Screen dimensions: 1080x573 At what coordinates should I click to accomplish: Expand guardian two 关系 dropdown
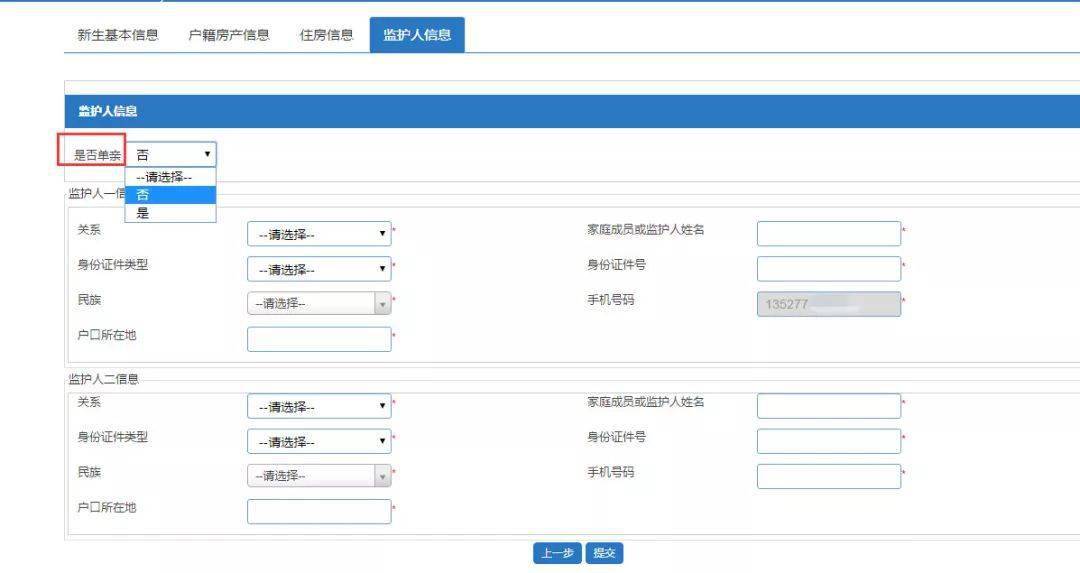click(x=319, y=406)
